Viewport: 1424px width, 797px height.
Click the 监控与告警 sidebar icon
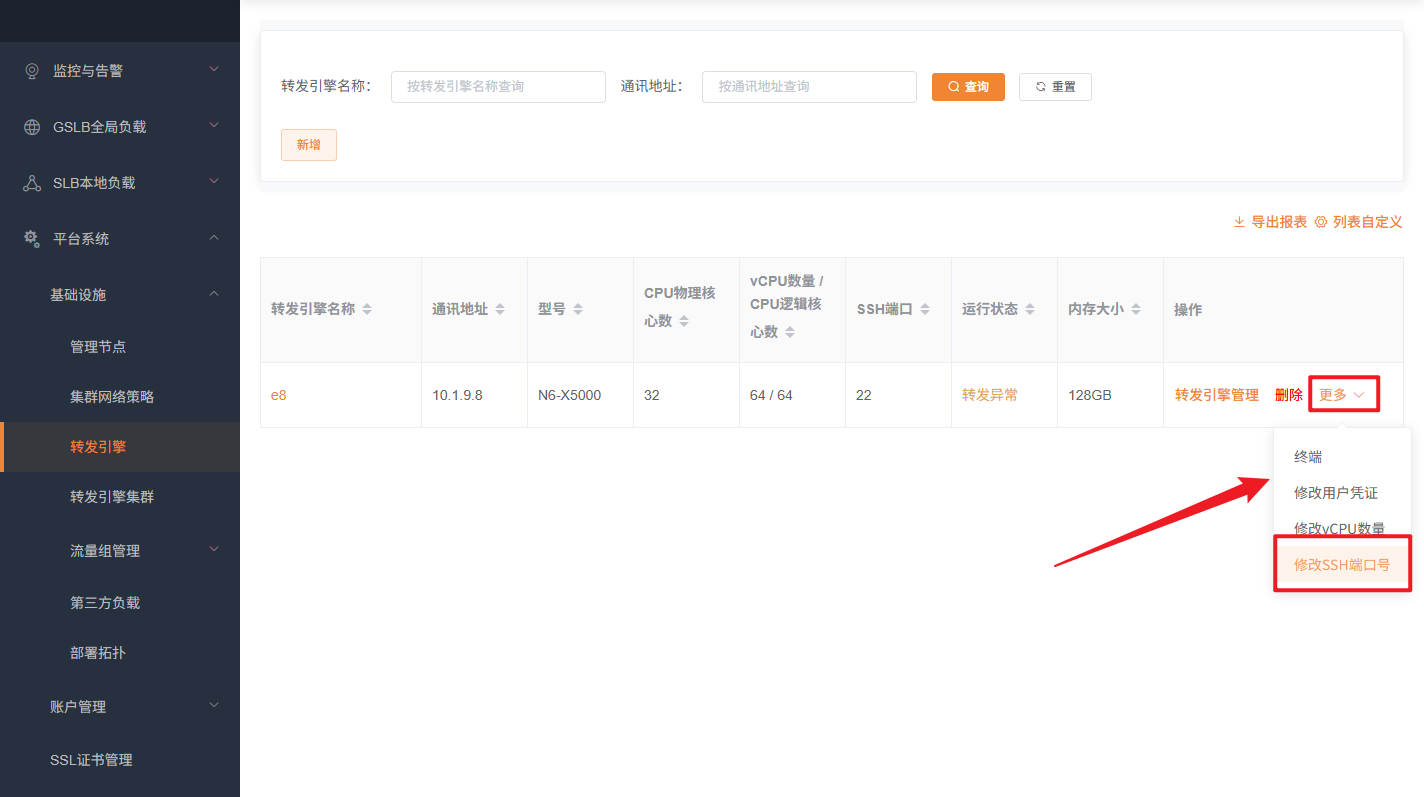tap(32, 71)
